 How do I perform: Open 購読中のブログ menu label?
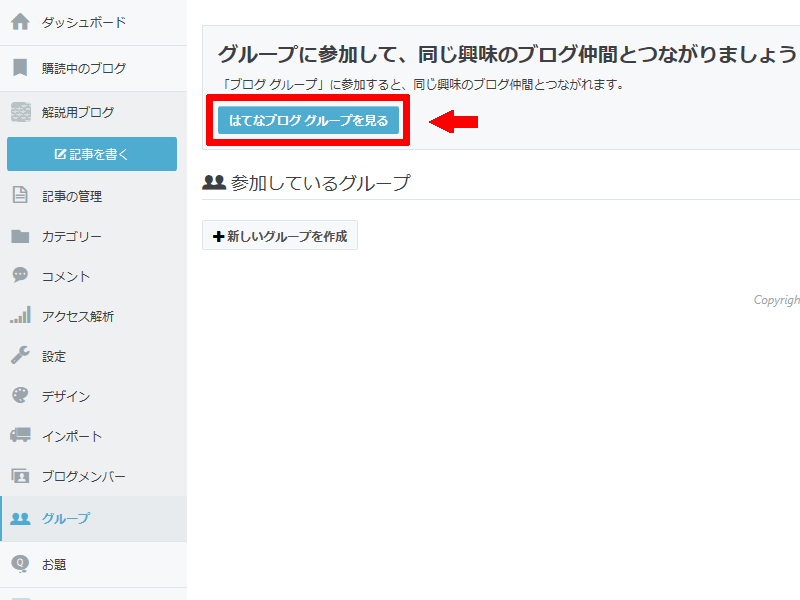(x=84, y=68)
